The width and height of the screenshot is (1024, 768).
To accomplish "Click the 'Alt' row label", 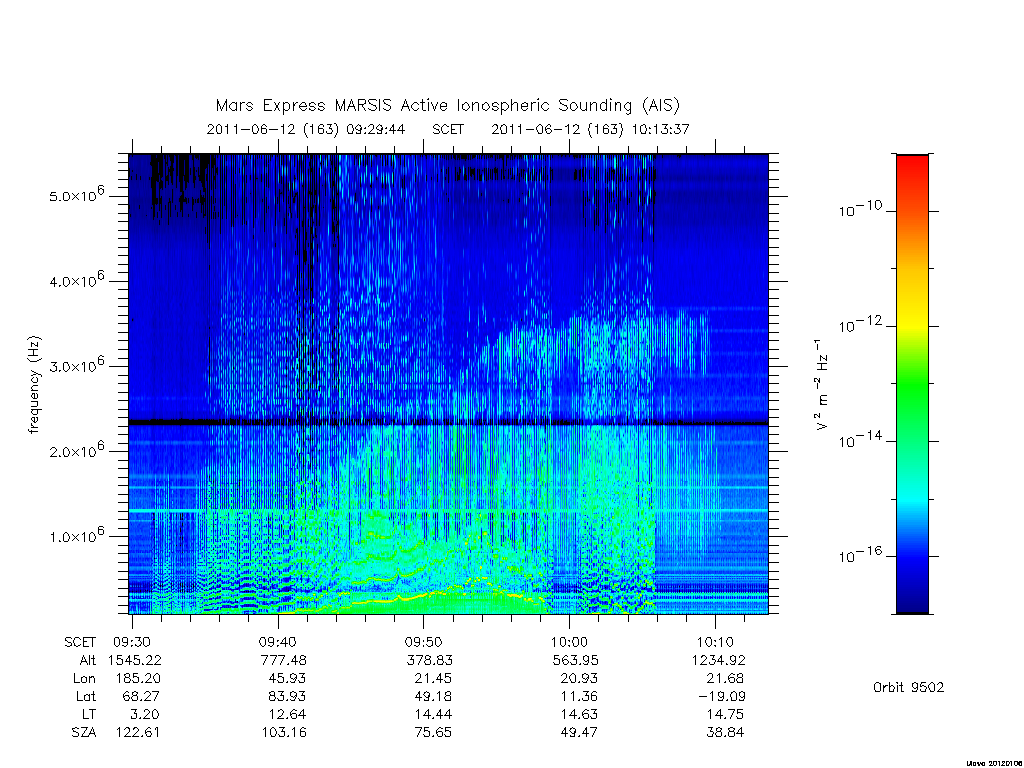I will pos(87,660).
